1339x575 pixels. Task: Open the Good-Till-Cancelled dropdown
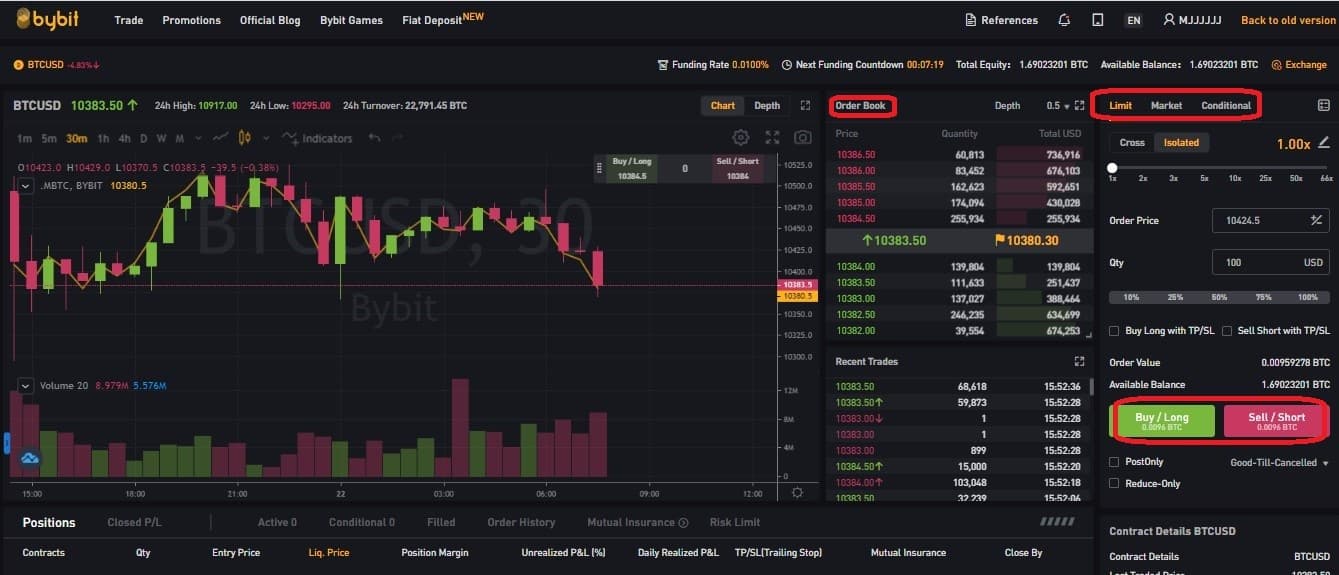1279,462
